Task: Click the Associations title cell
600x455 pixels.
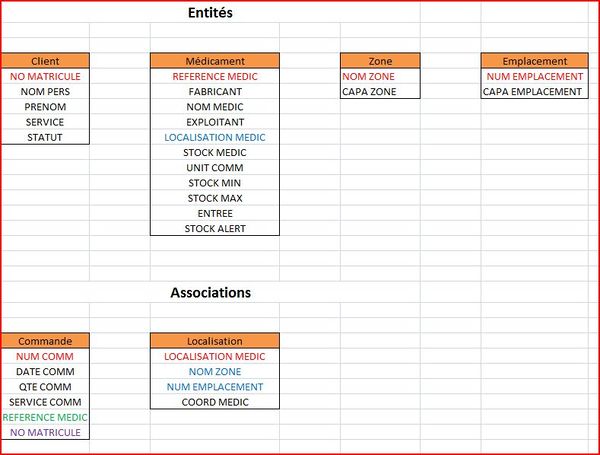Action: click(x=210, y=293)
